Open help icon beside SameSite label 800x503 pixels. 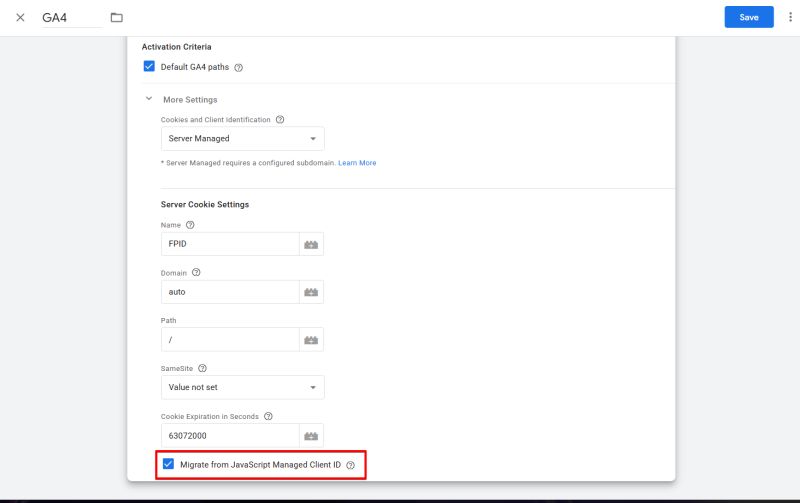[202, 368]
